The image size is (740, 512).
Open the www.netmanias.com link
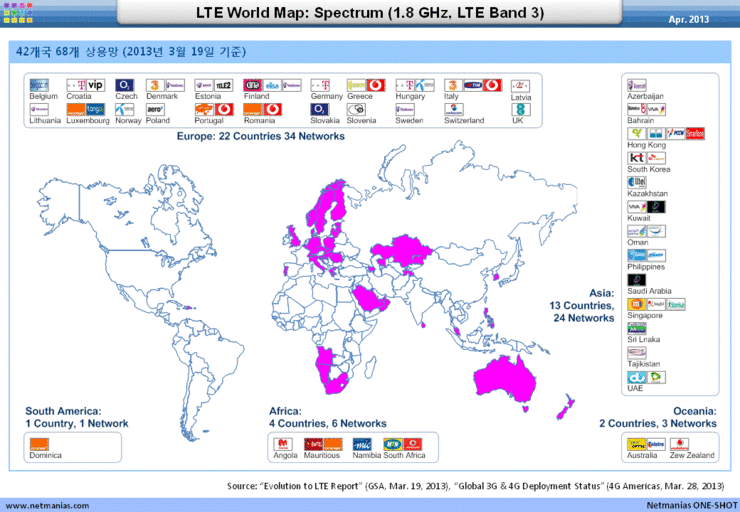pos(47,505)
